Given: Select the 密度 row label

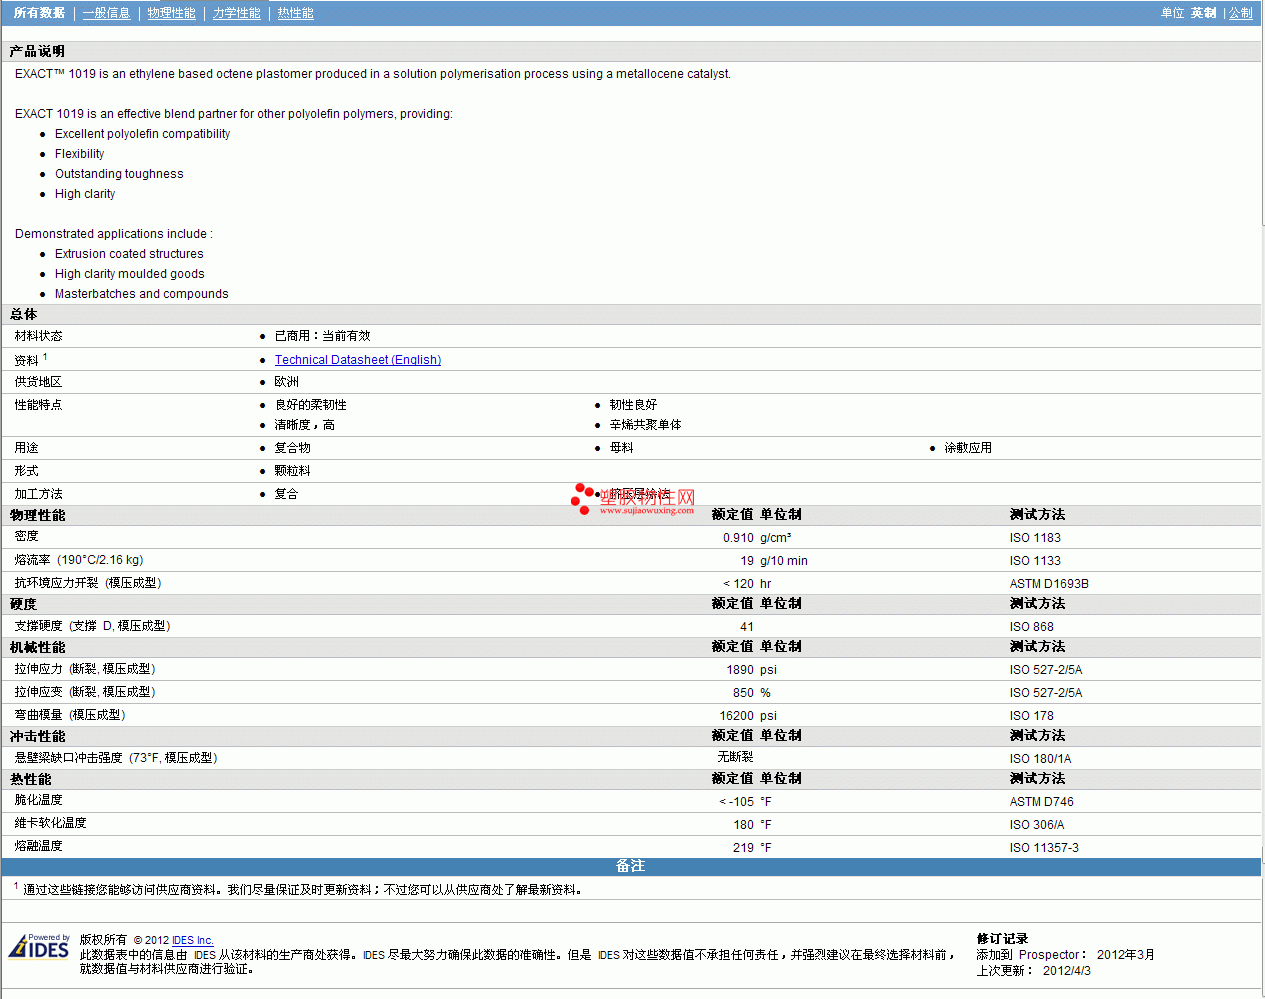Looking at the screenshot, I should pyautogui.click(x=26, y=537).
